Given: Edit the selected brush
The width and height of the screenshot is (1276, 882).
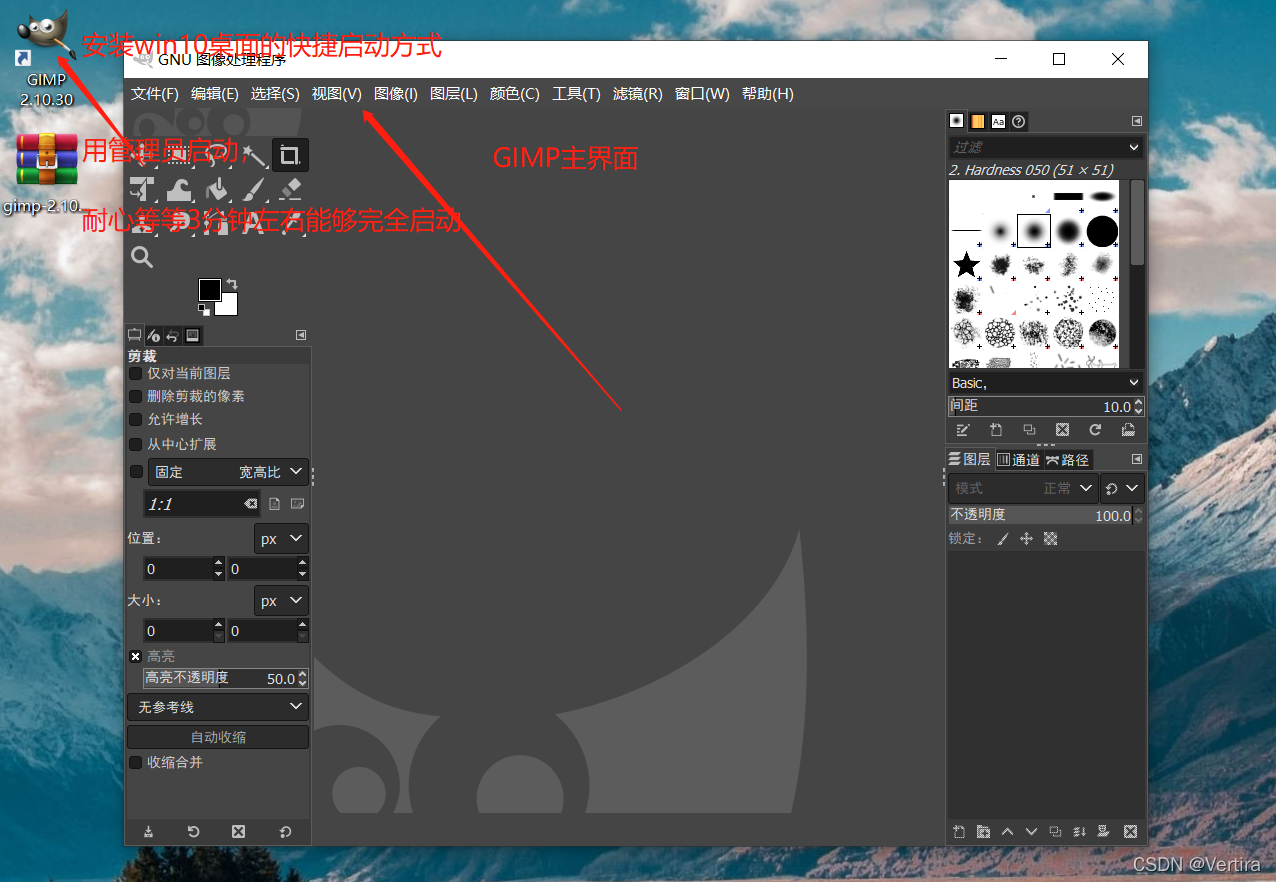Looking at the screenshot, I should click(x=963, y=430).
